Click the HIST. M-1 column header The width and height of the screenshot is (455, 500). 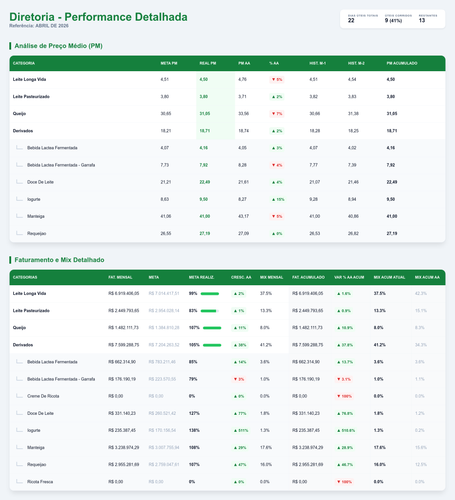(318, 63)
